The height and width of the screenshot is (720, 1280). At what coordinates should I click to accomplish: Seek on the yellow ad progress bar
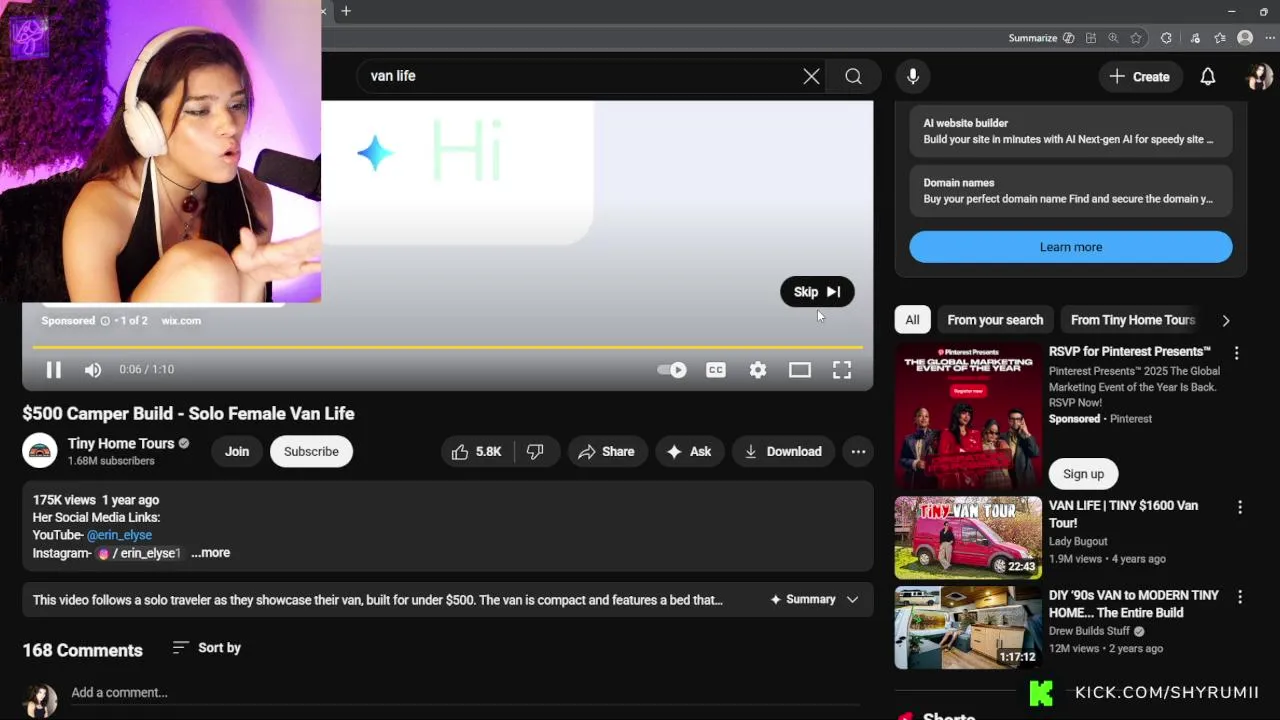[447, 347]
